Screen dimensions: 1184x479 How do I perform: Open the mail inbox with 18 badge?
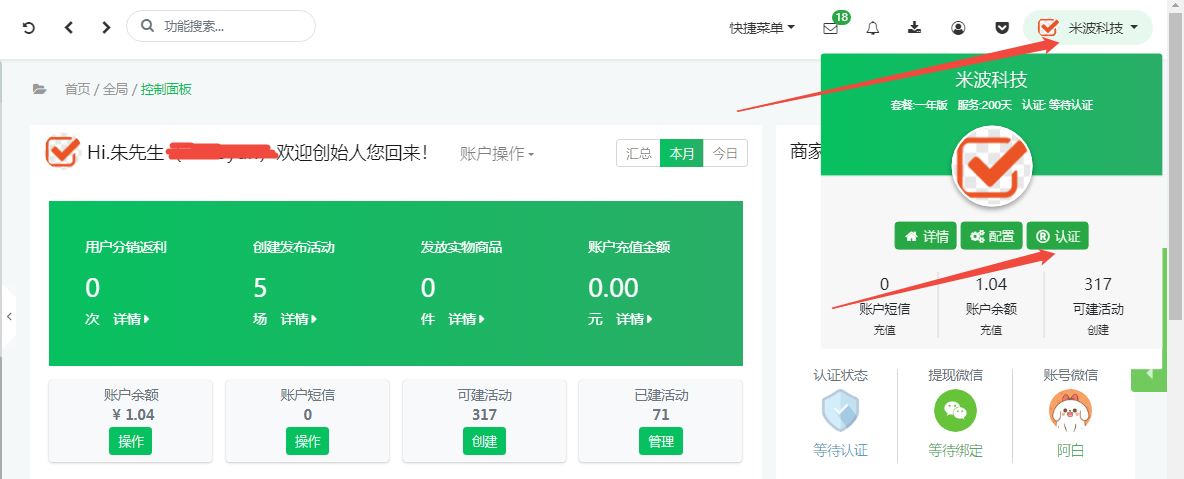[x=831, y=28]
